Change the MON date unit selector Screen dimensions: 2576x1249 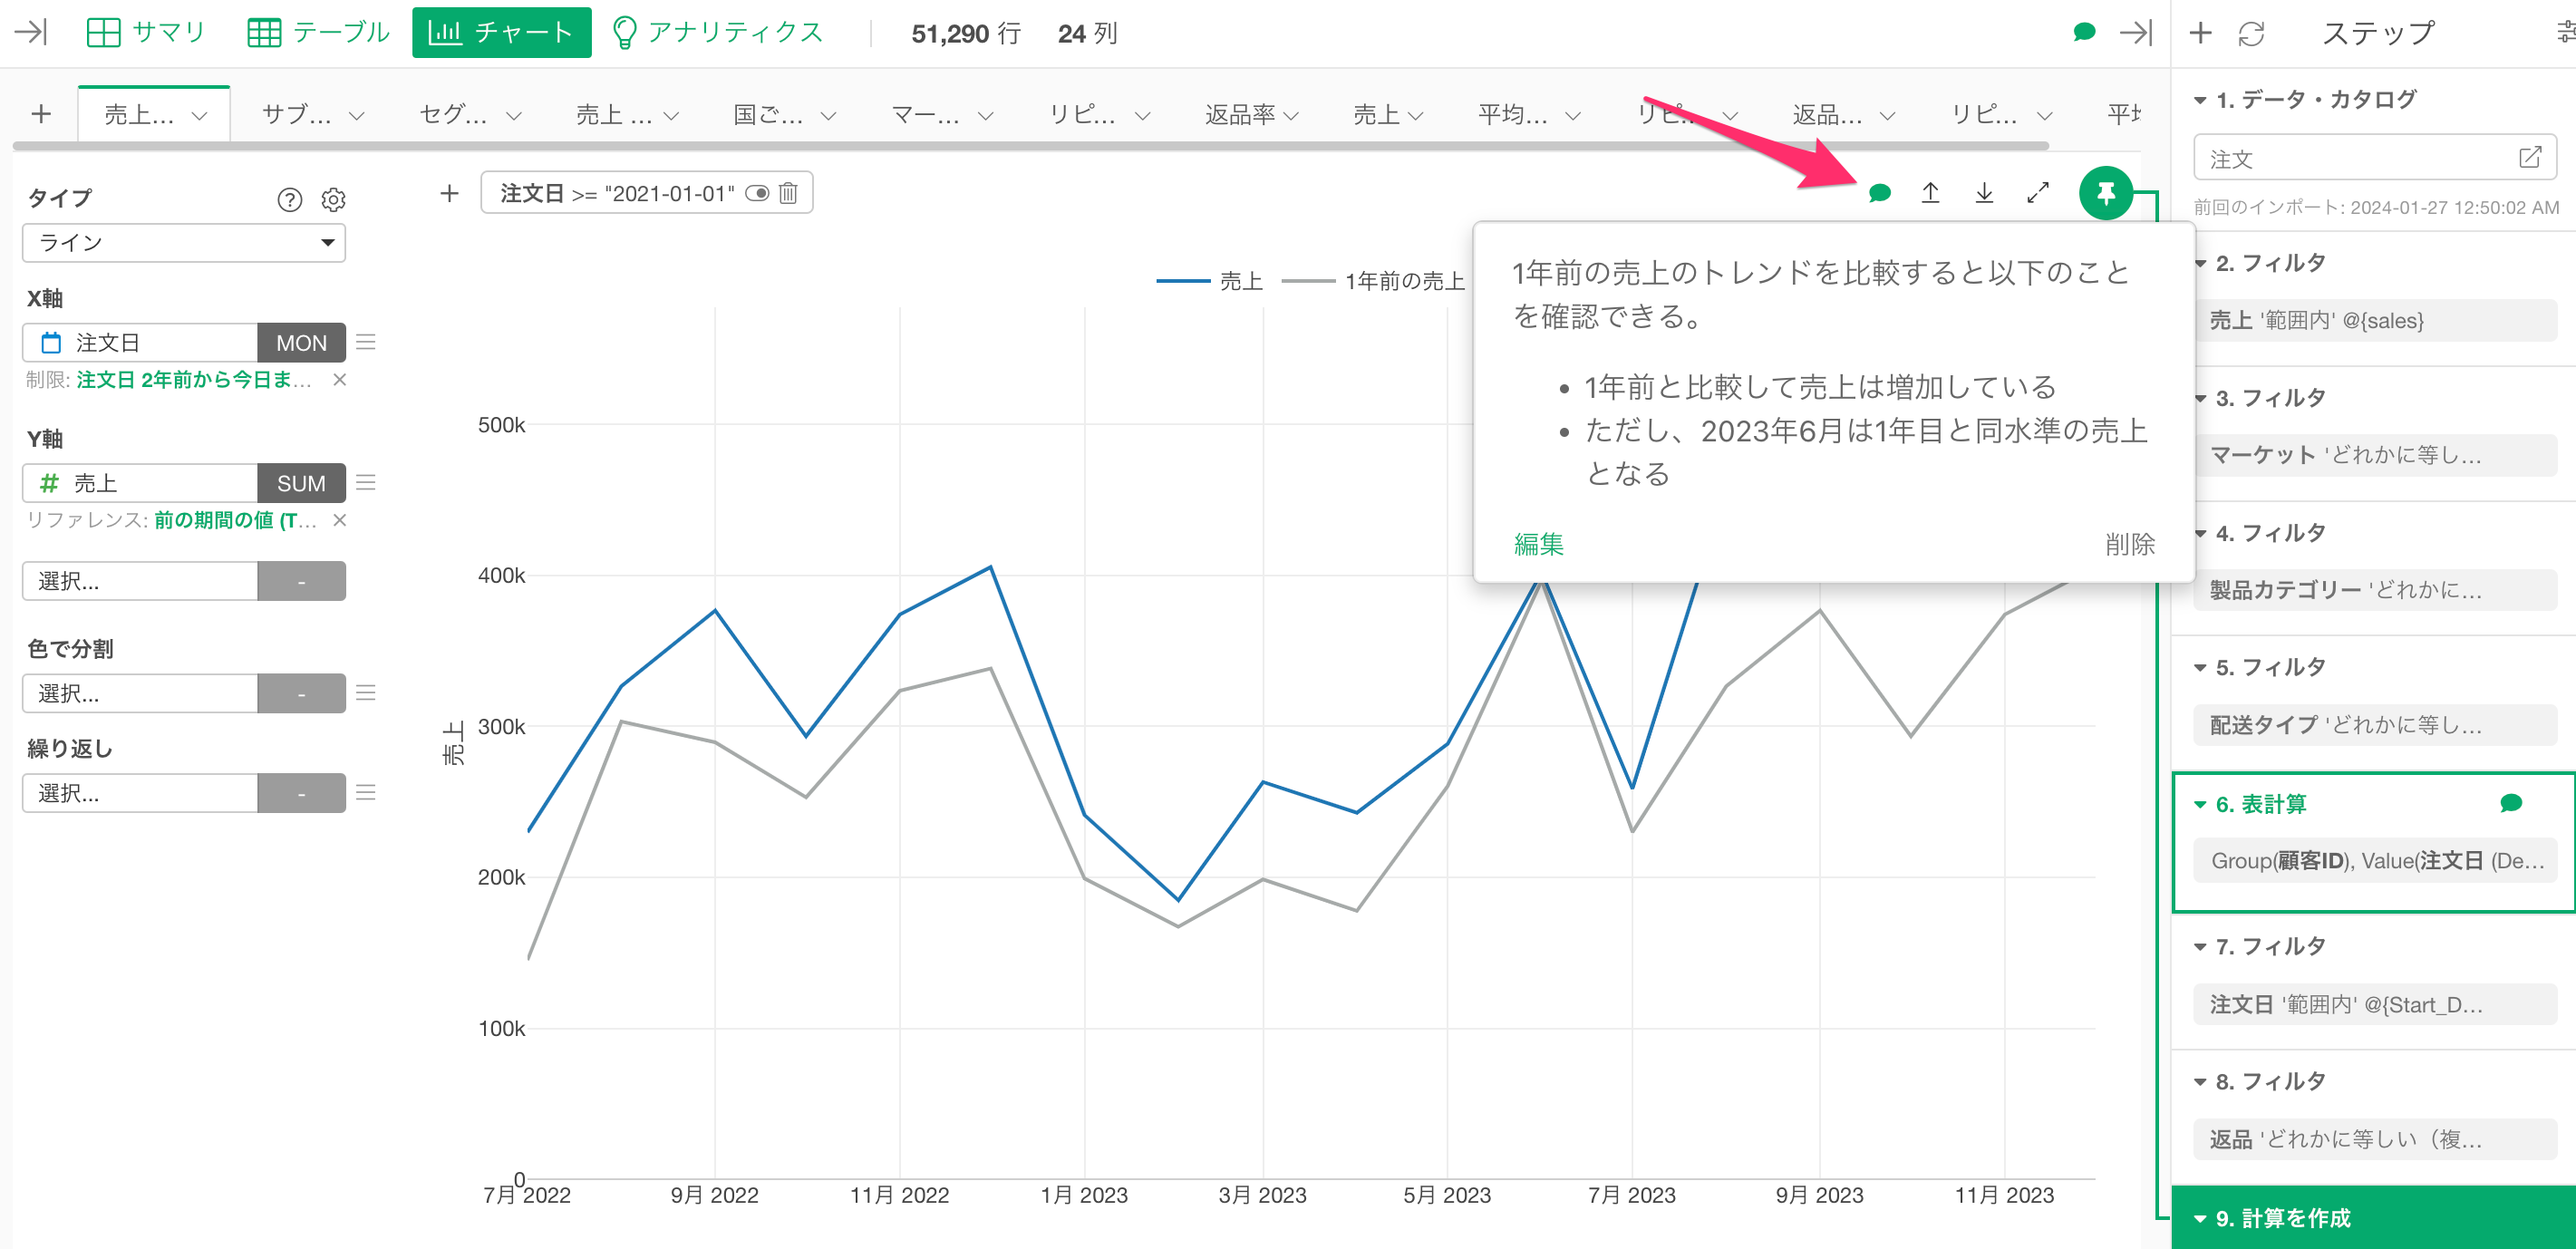(301, 342)
